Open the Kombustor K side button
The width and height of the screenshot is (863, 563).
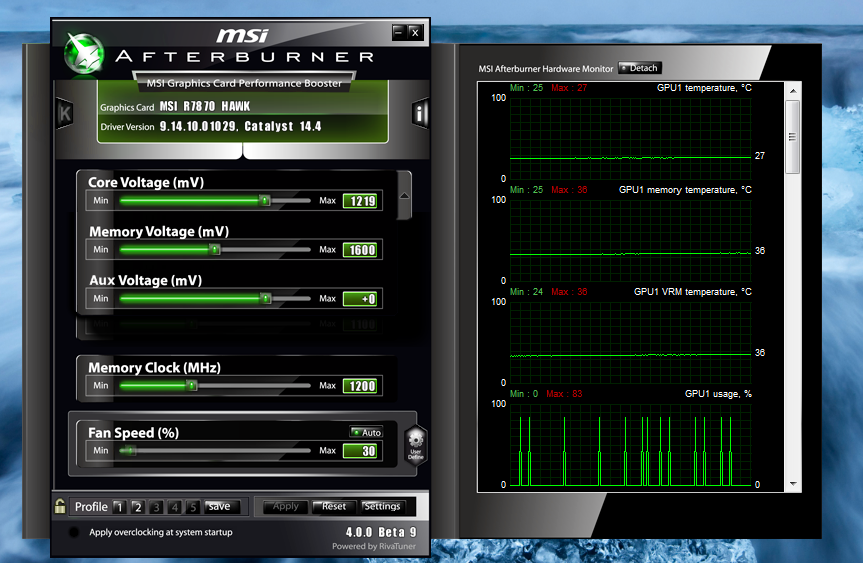65,114
